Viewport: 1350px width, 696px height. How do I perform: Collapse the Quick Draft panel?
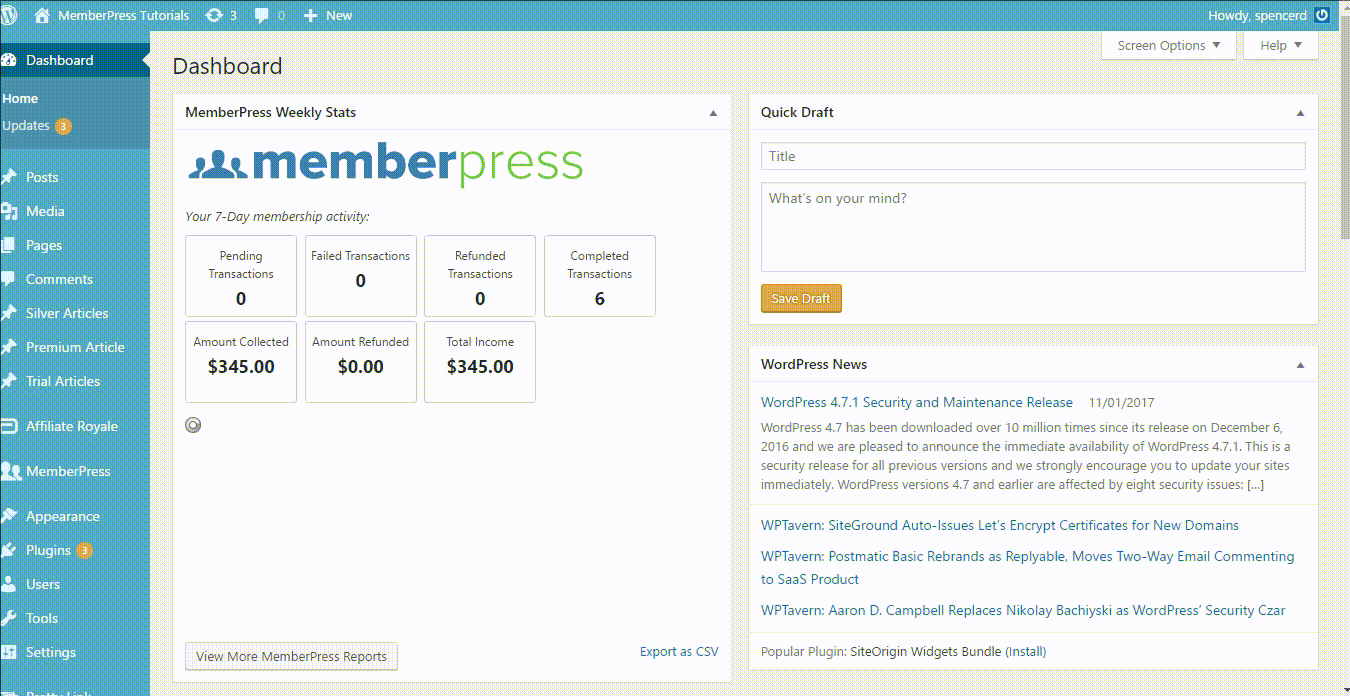[x=1300, y=113]
